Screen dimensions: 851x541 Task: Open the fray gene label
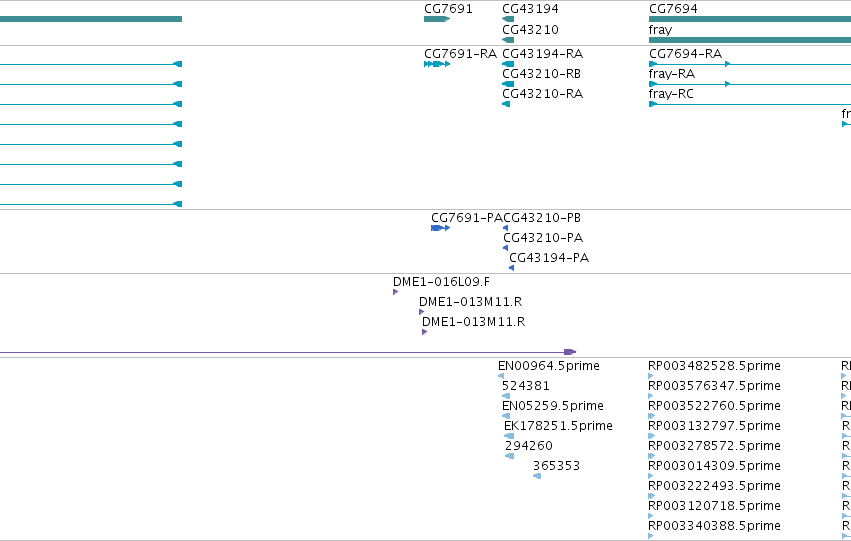661,30
